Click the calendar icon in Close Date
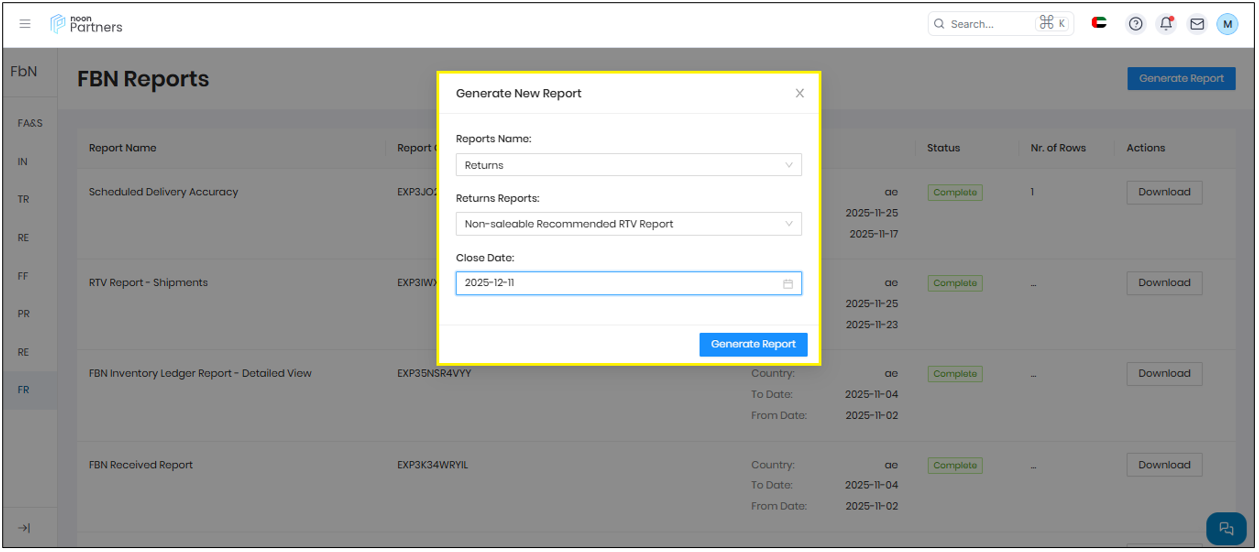This screenshot has height=552, width=1259. (x=788, y=284)
